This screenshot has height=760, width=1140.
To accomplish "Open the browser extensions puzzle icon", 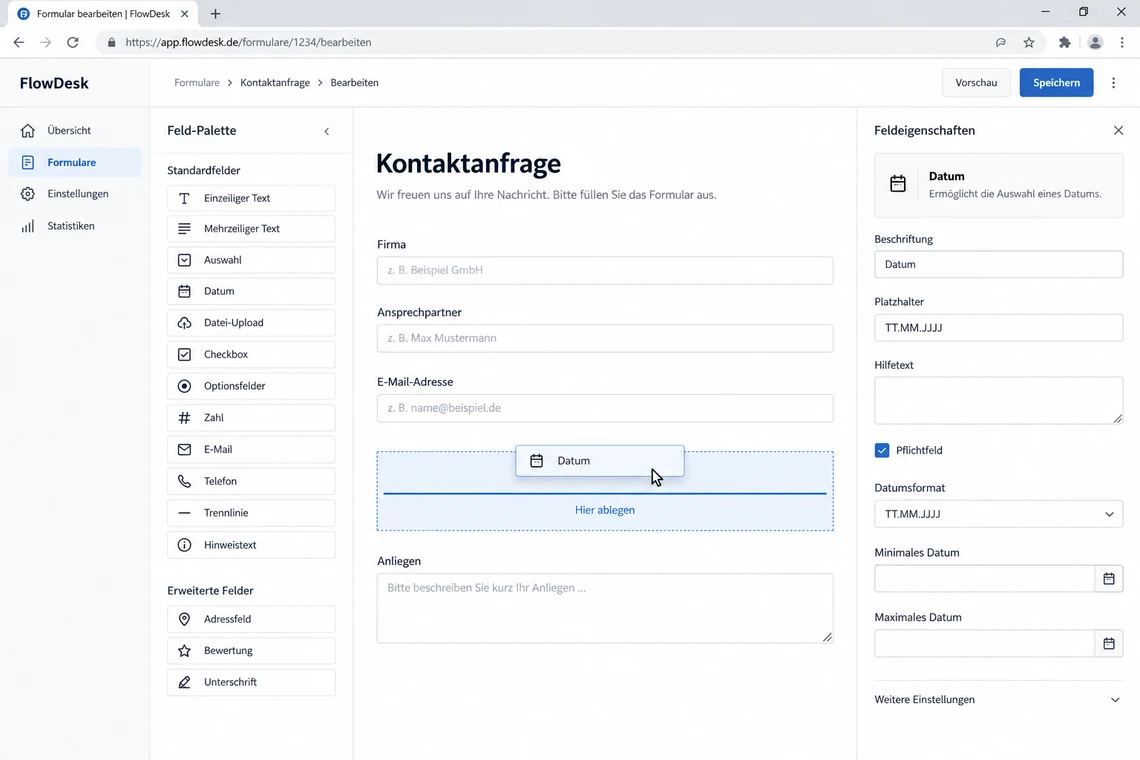I will [x=1064, y=42].
